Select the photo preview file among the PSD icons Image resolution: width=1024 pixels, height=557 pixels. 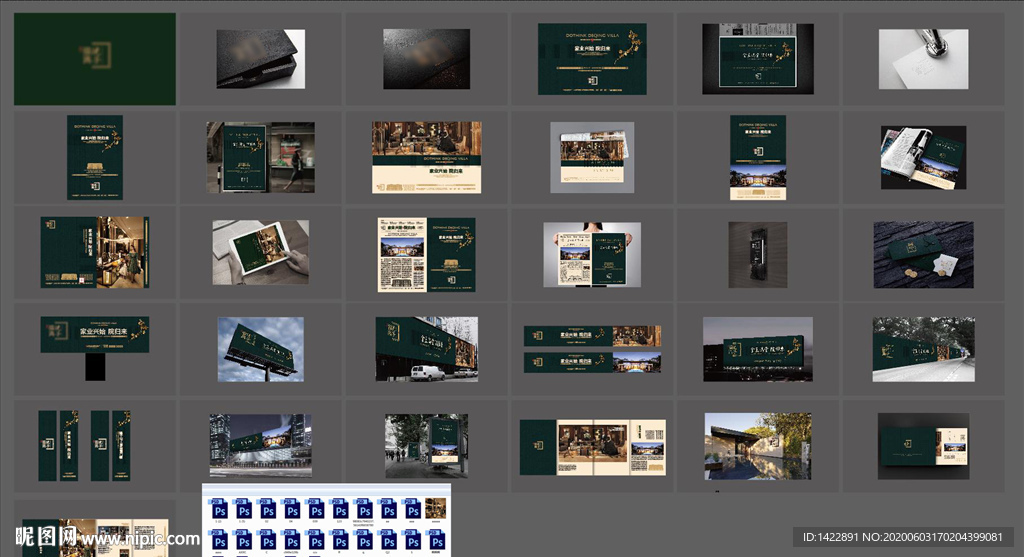(435, 508)
